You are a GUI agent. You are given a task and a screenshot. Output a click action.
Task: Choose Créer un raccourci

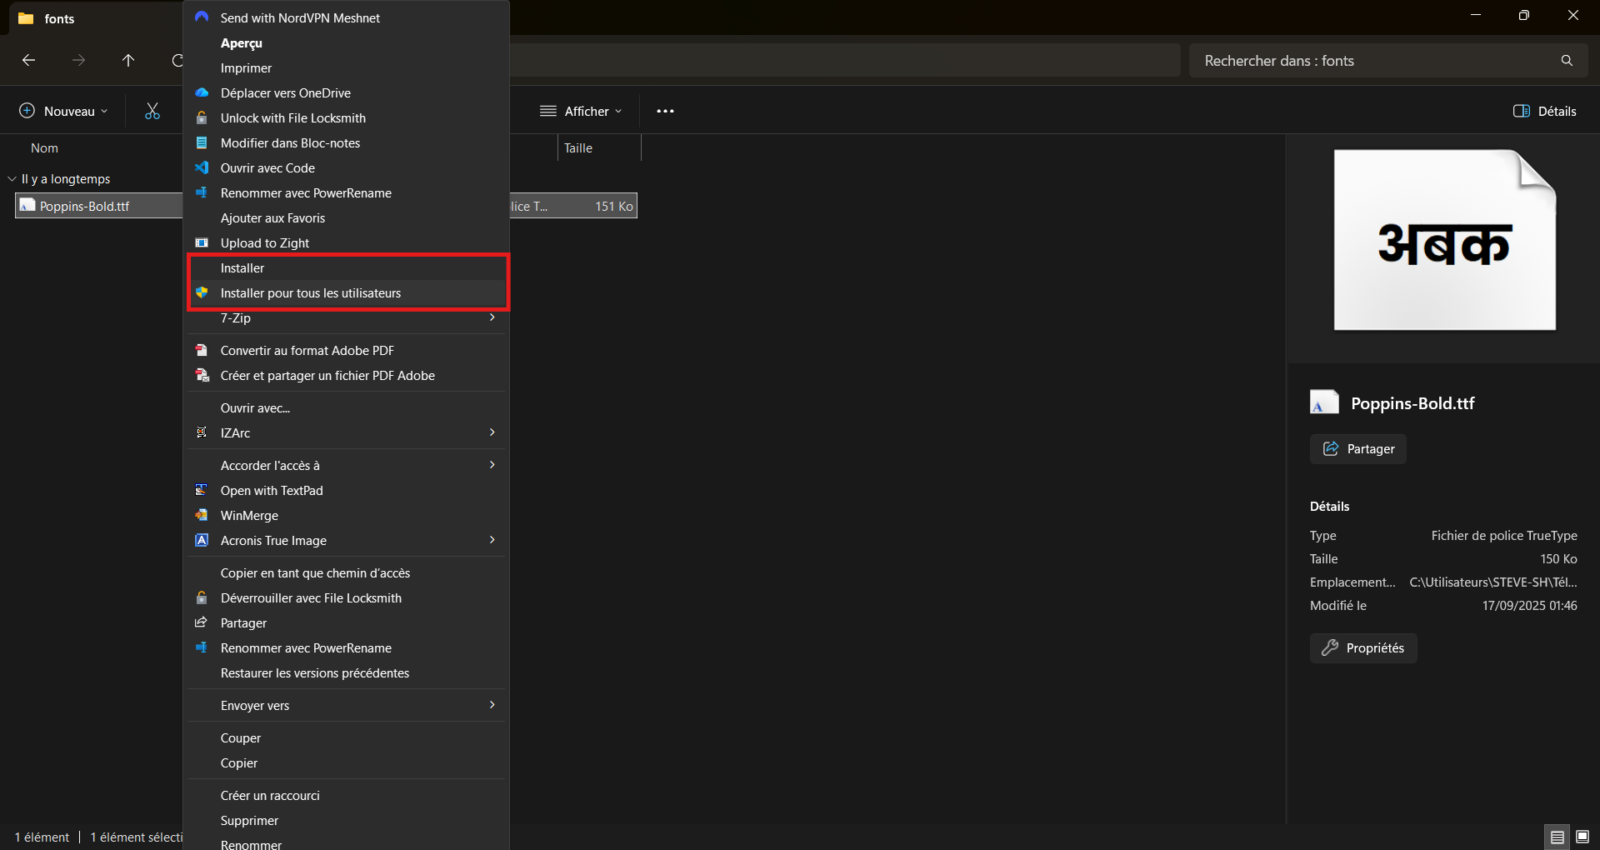tap(346, 796)
